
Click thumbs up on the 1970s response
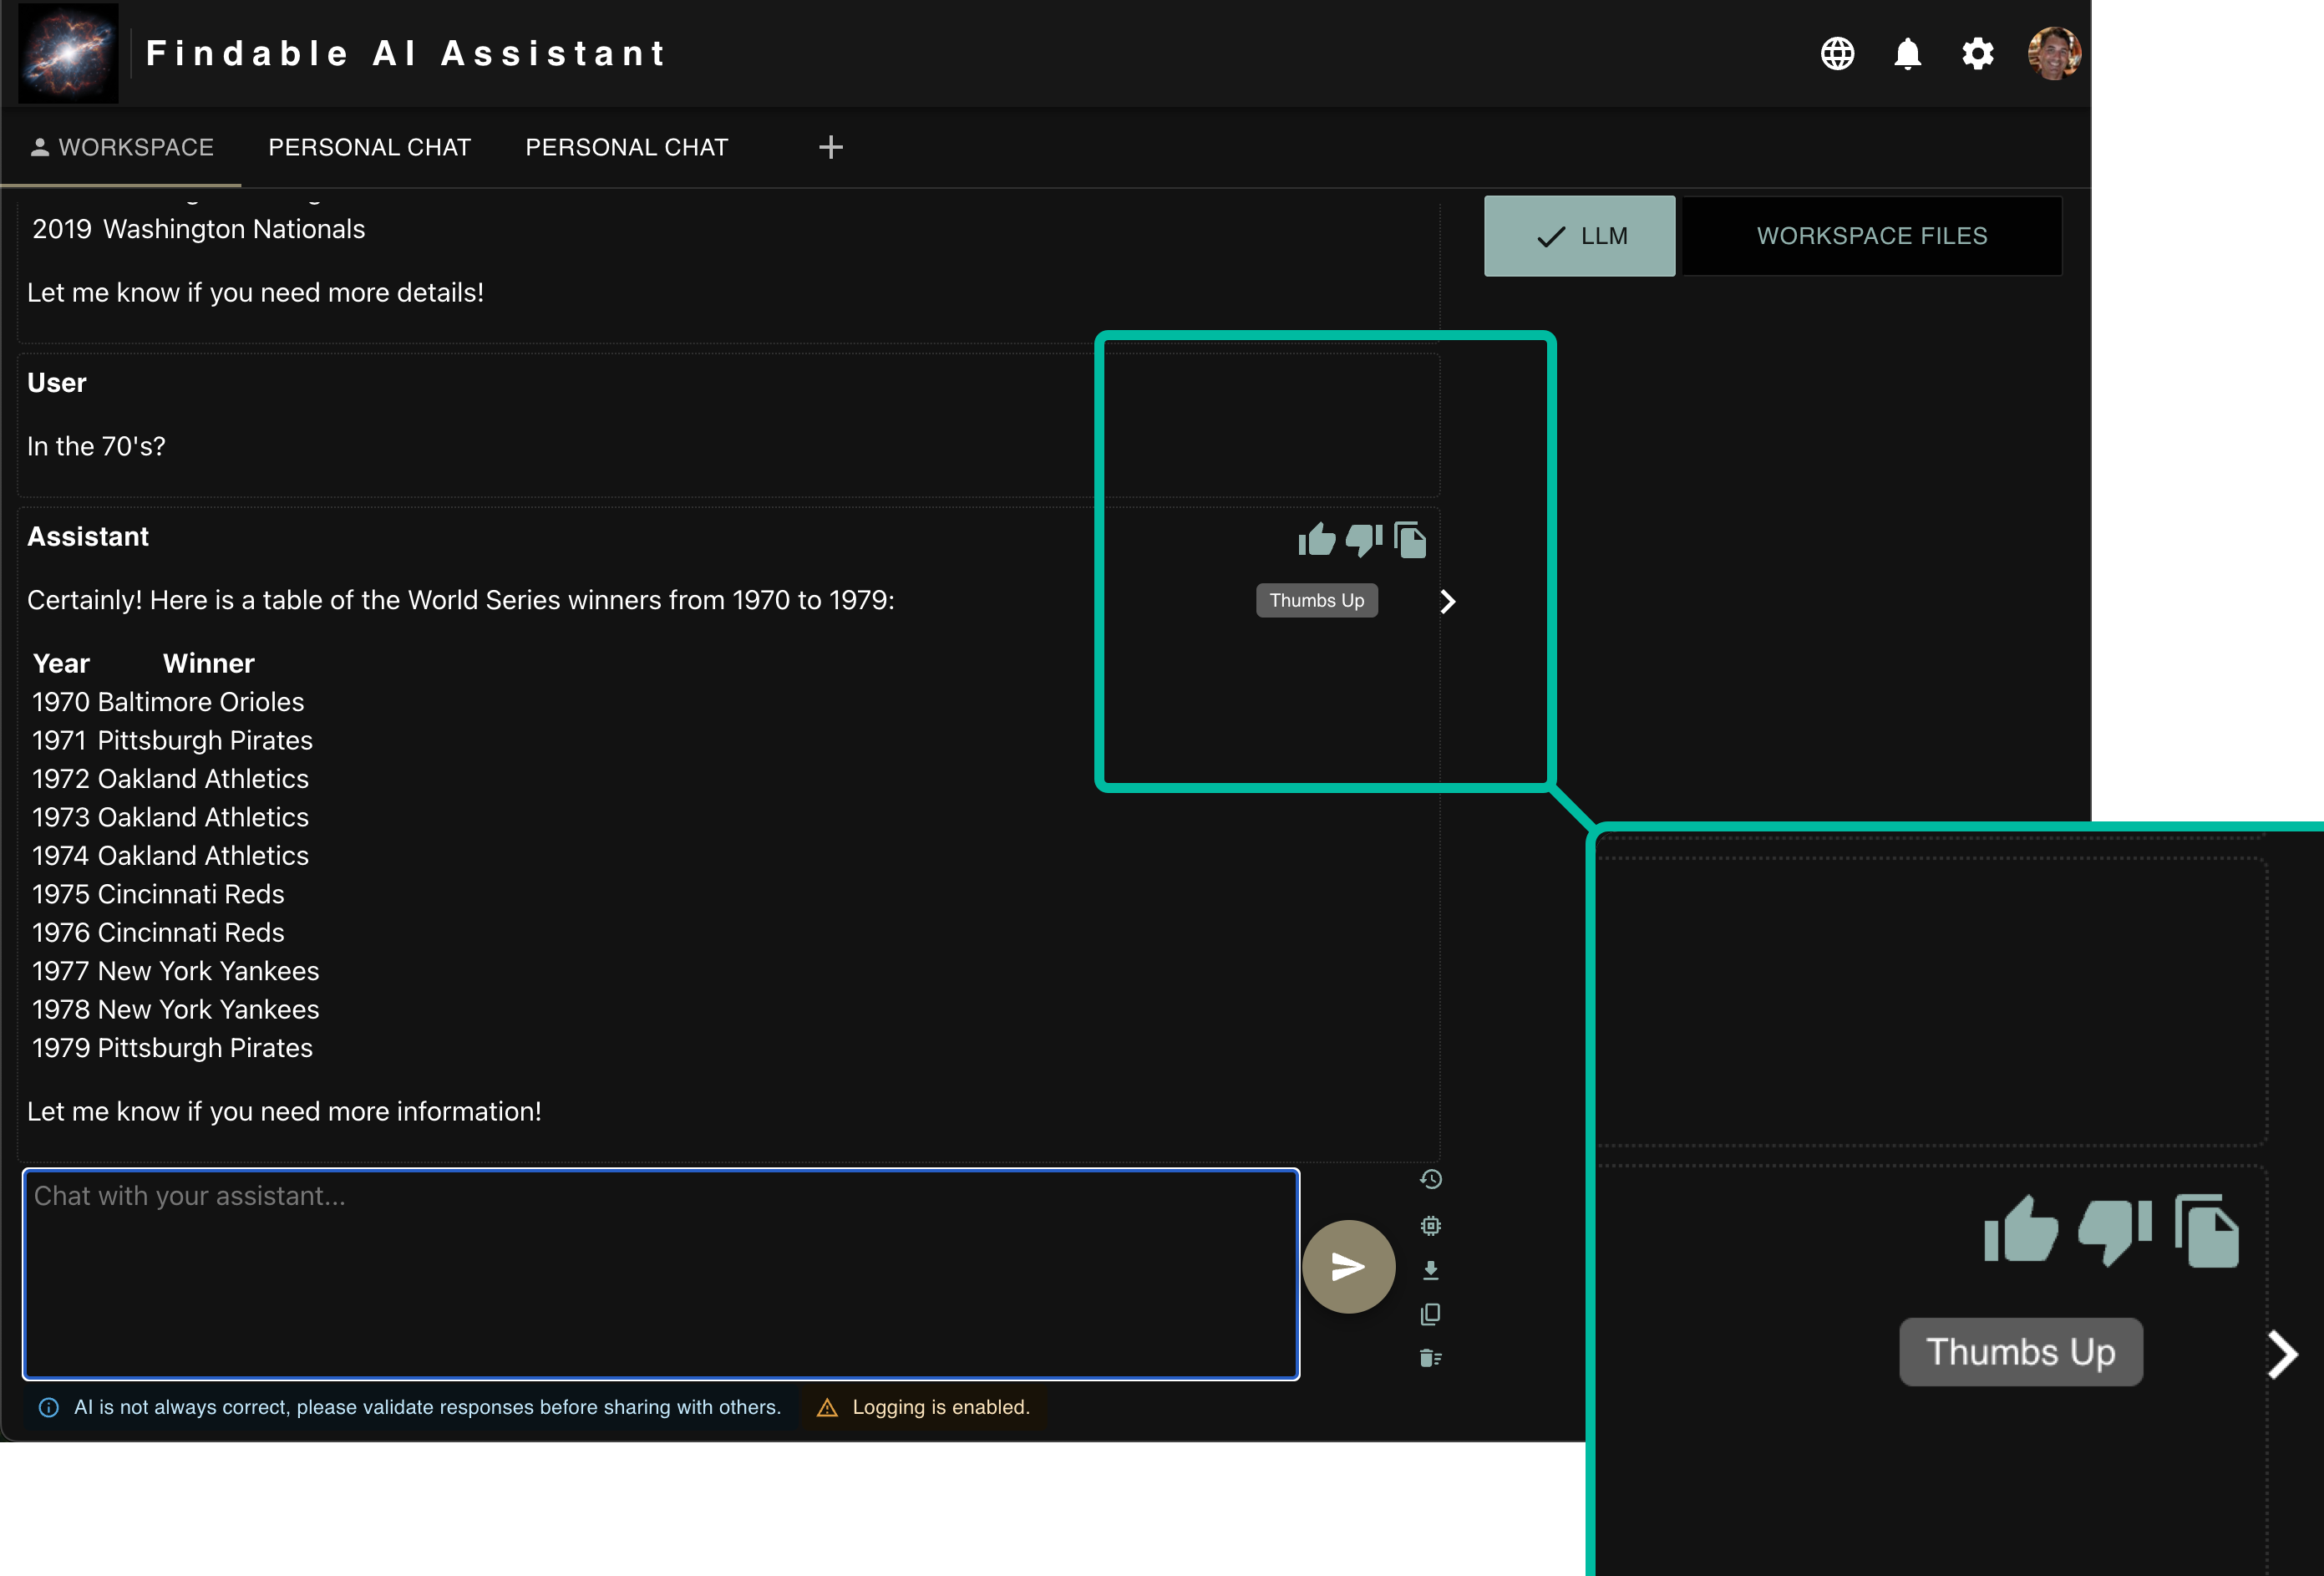(x=1316, y=541)
